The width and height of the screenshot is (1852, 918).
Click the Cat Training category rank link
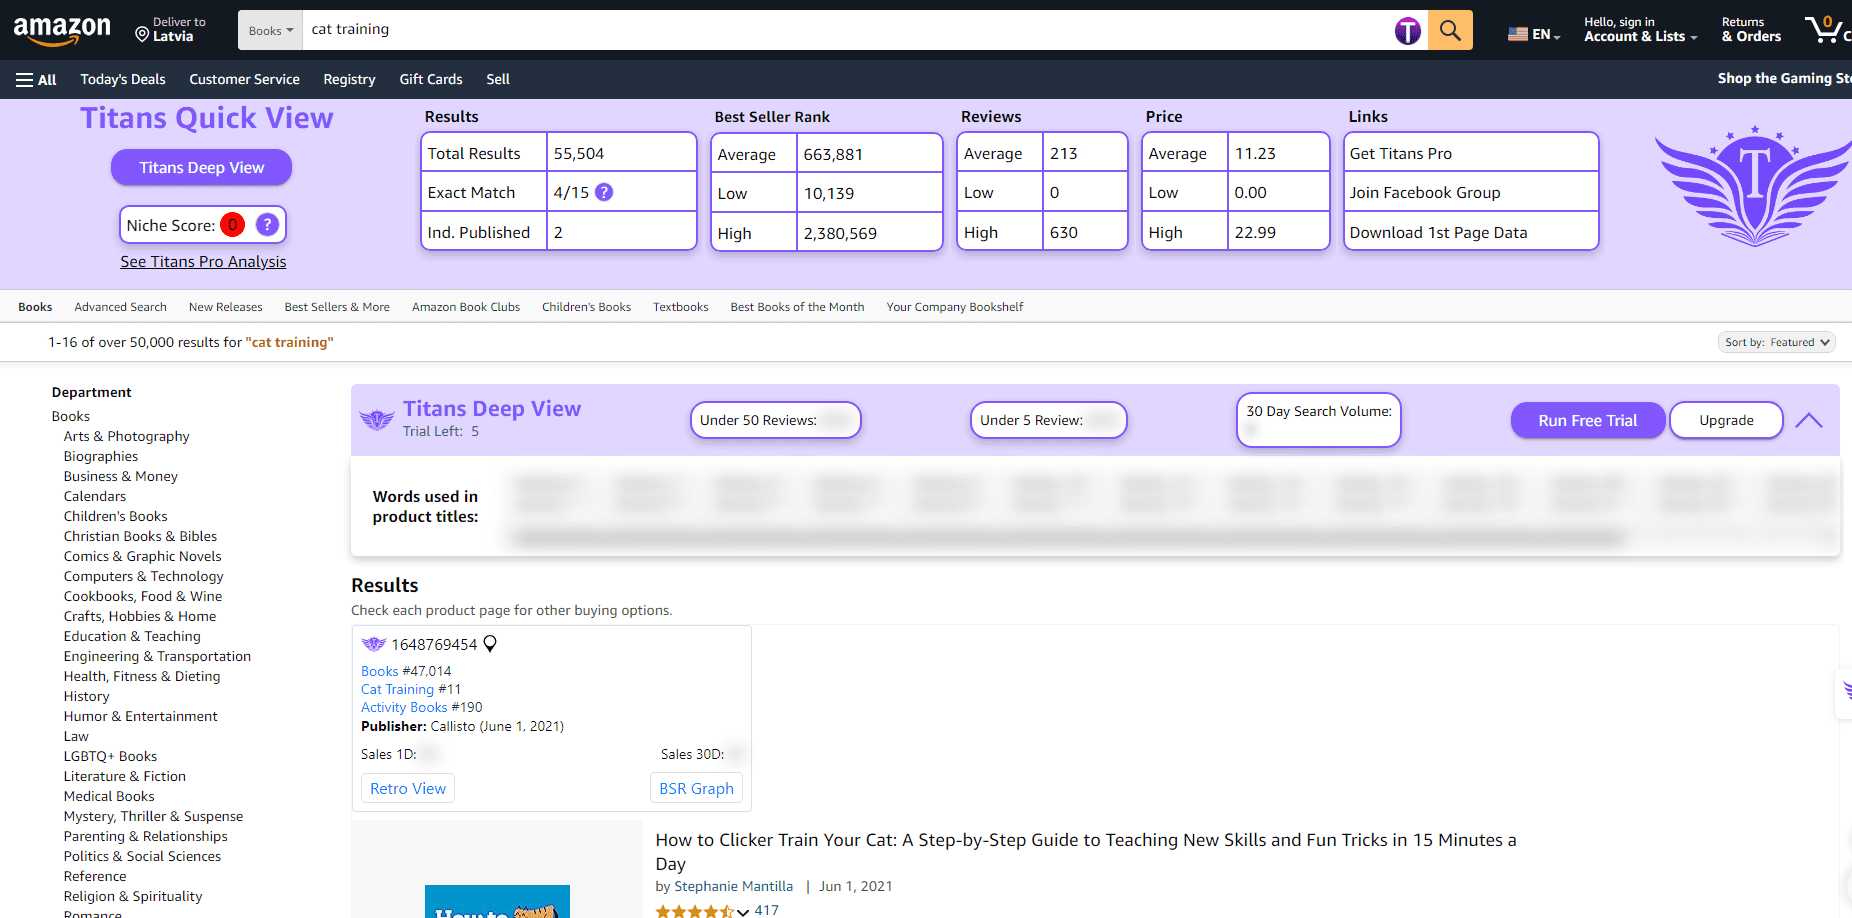[x=397, y=689]
